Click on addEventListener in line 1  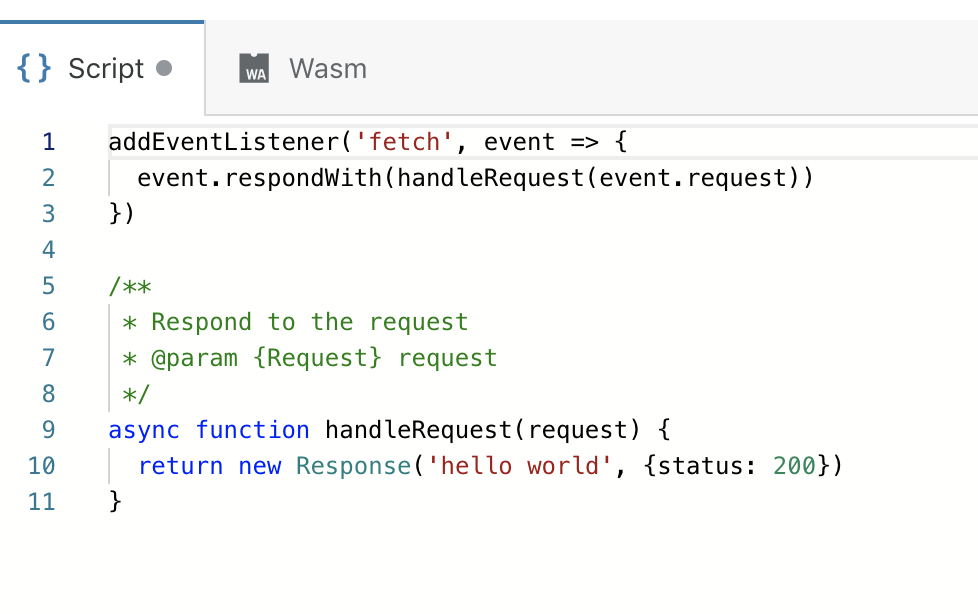click(x=224, y=142)
